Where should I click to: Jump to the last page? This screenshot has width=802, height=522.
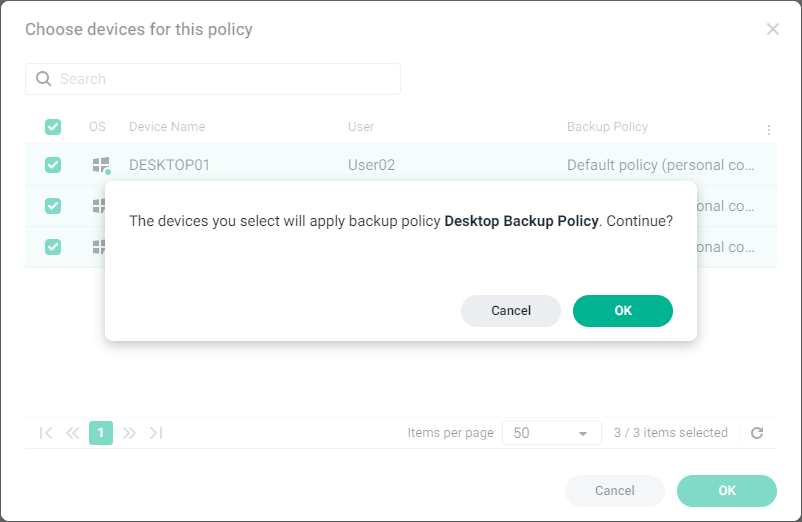156,433
